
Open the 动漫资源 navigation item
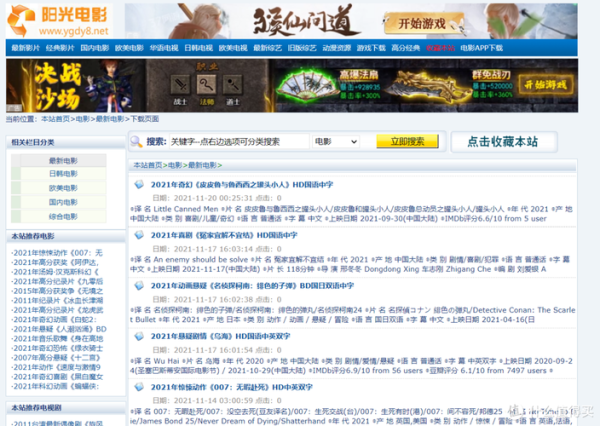(x=336, y=47)
